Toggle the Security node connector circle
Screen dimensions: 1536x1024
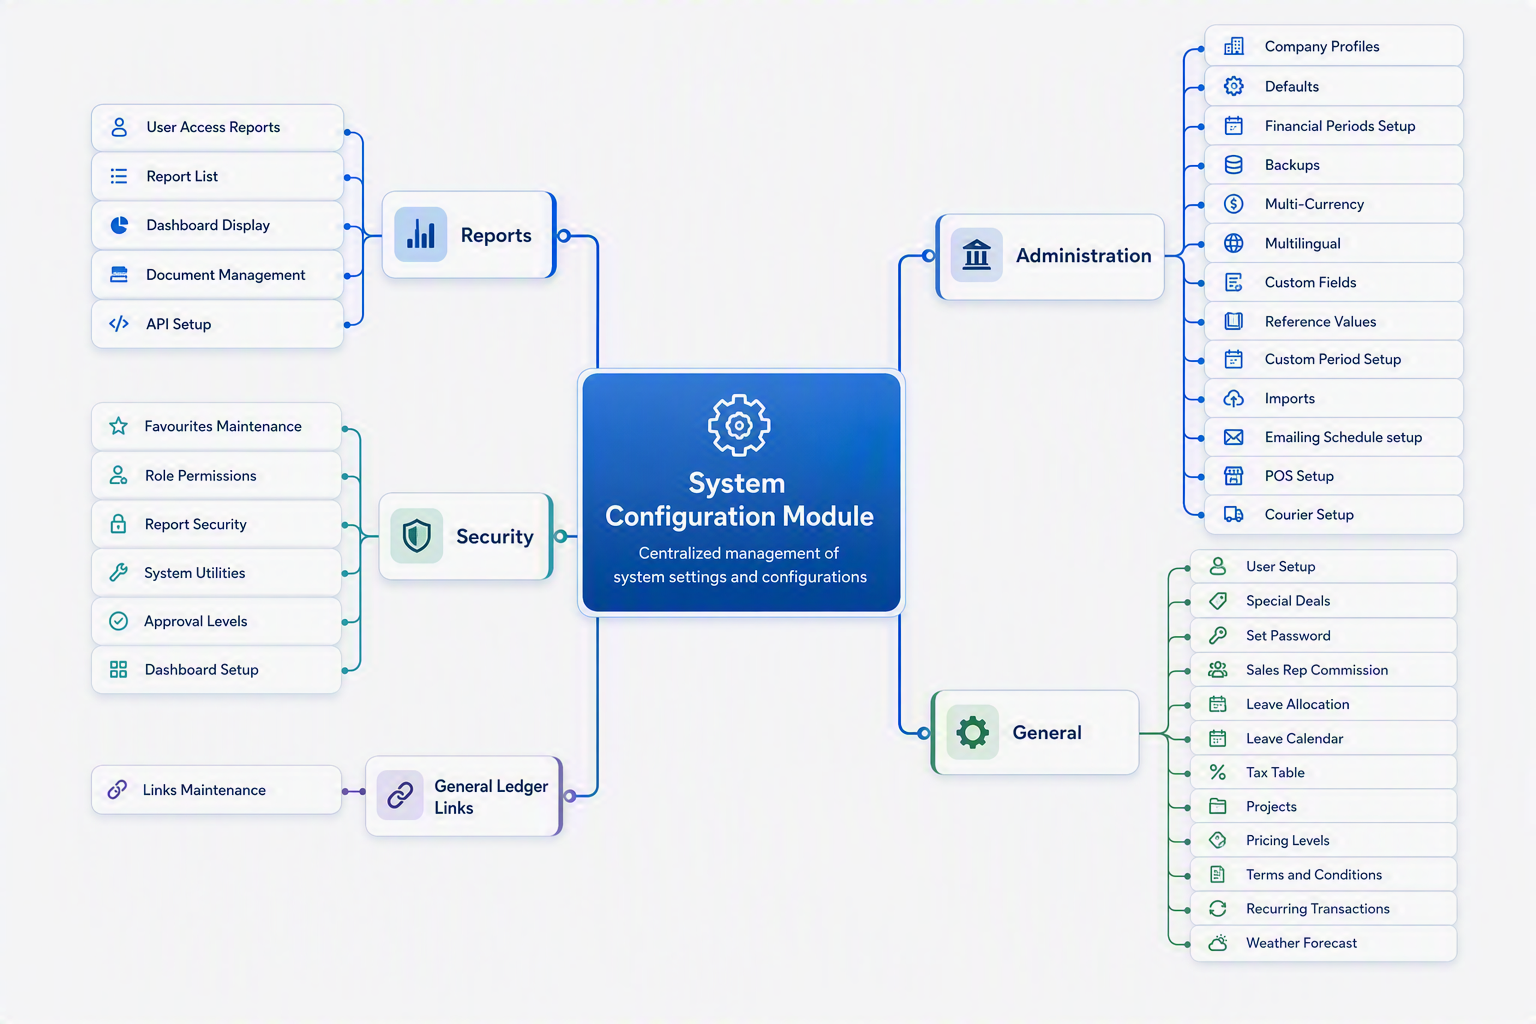[x=560, y=536]
